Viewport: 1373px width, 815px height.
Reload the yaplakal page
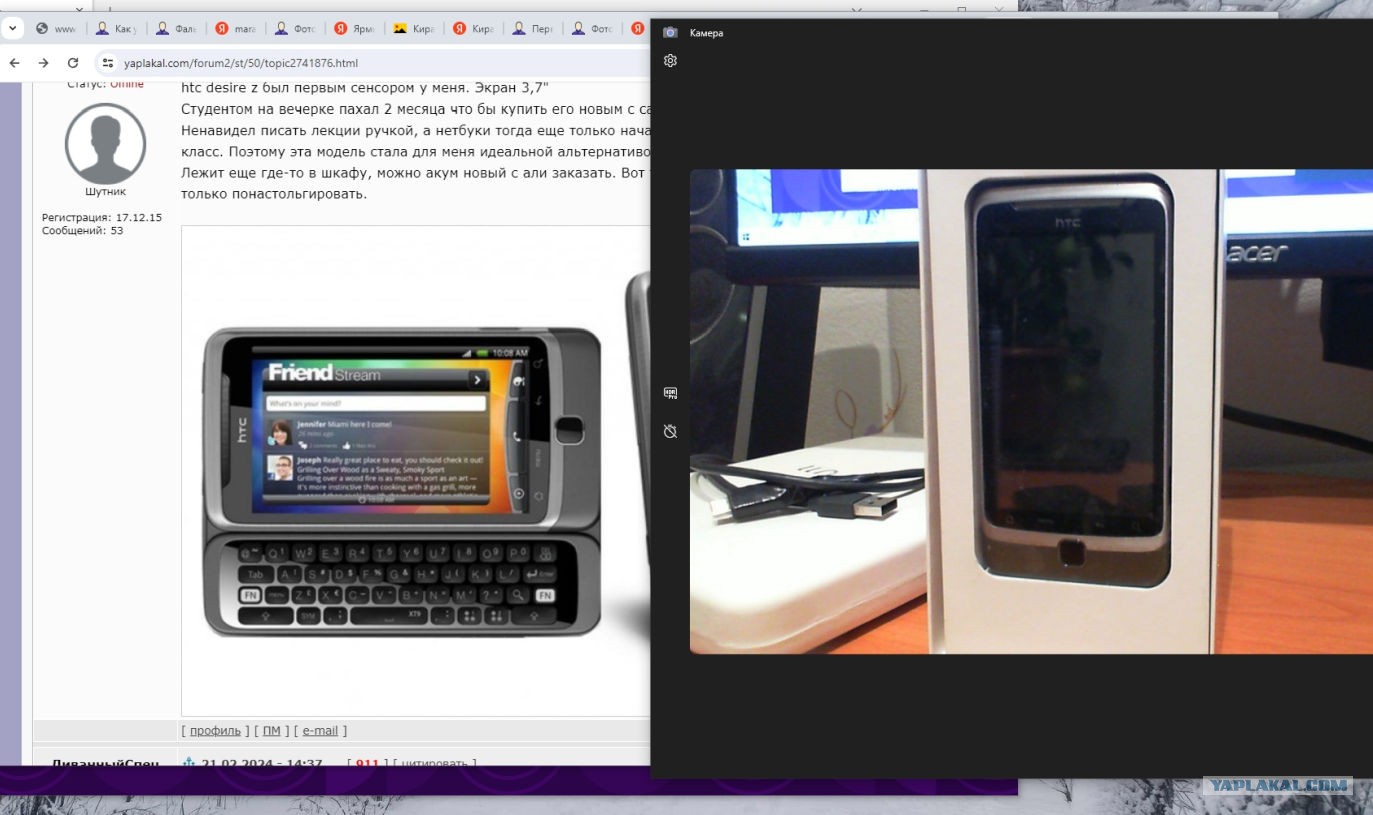tap(72, 63)
